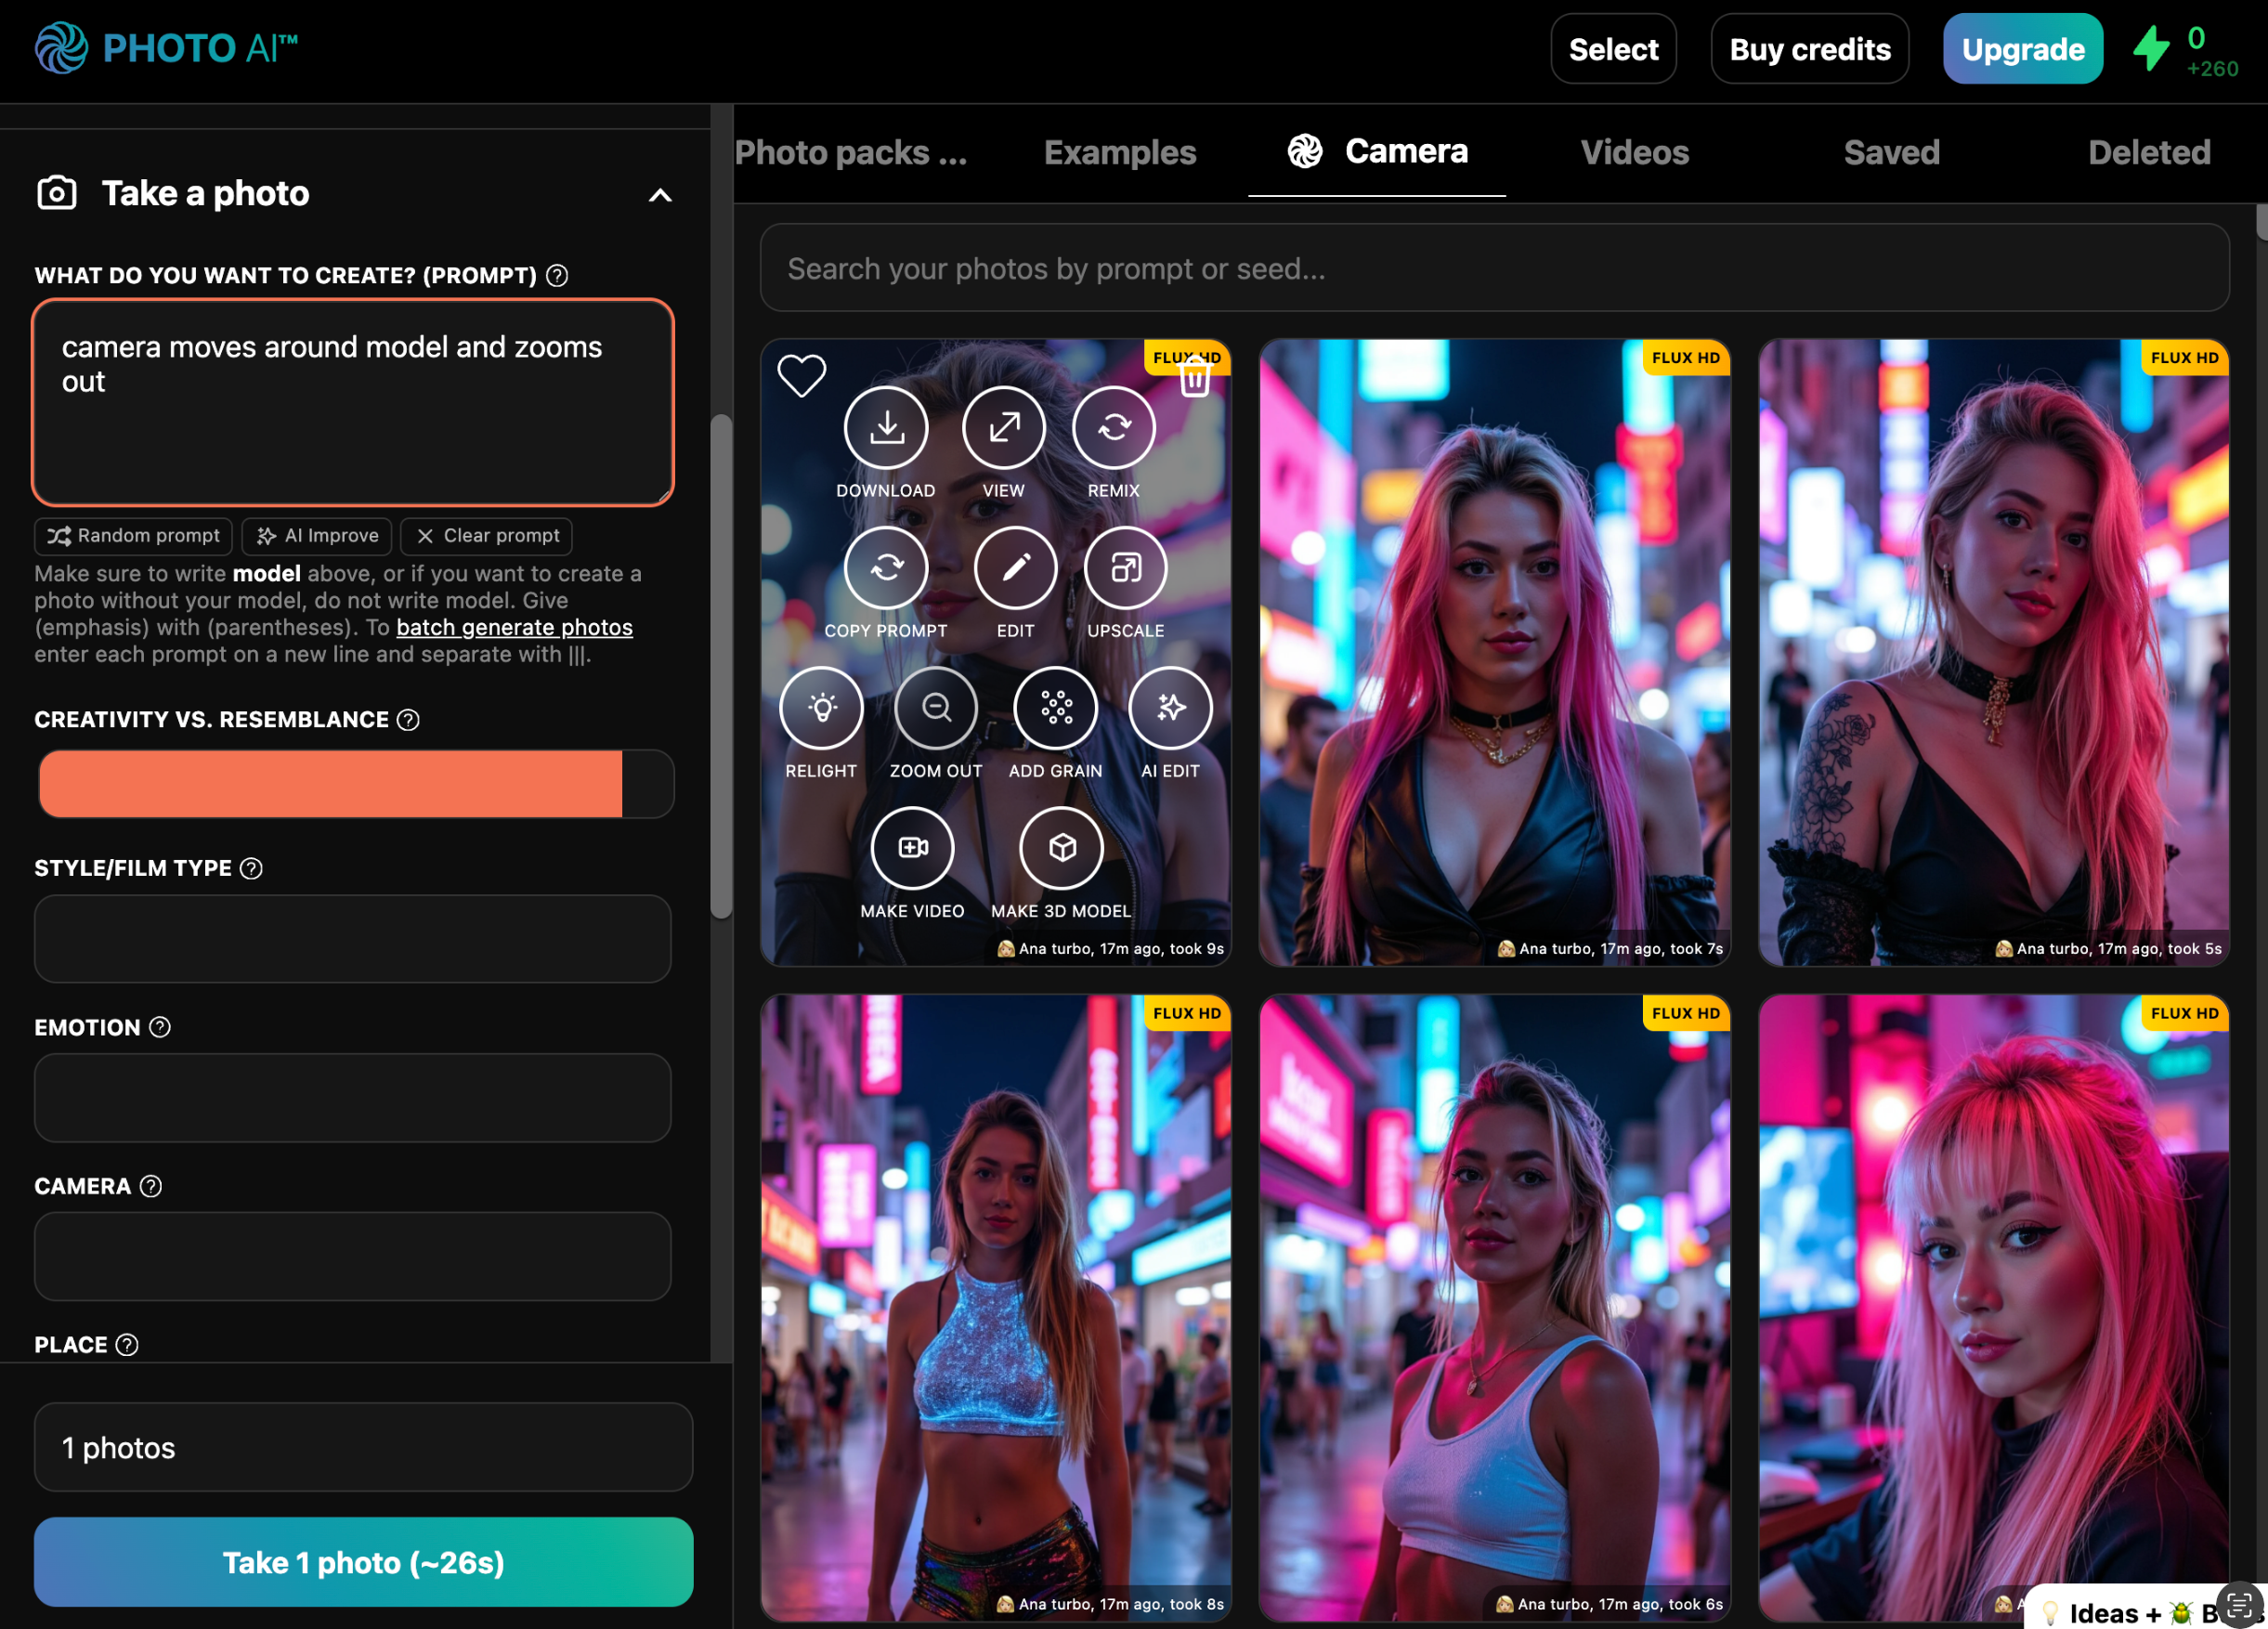Open the 1 photos count dropdown
The width and height of the screenshot is (2268, 1629).
point(363,1447)
